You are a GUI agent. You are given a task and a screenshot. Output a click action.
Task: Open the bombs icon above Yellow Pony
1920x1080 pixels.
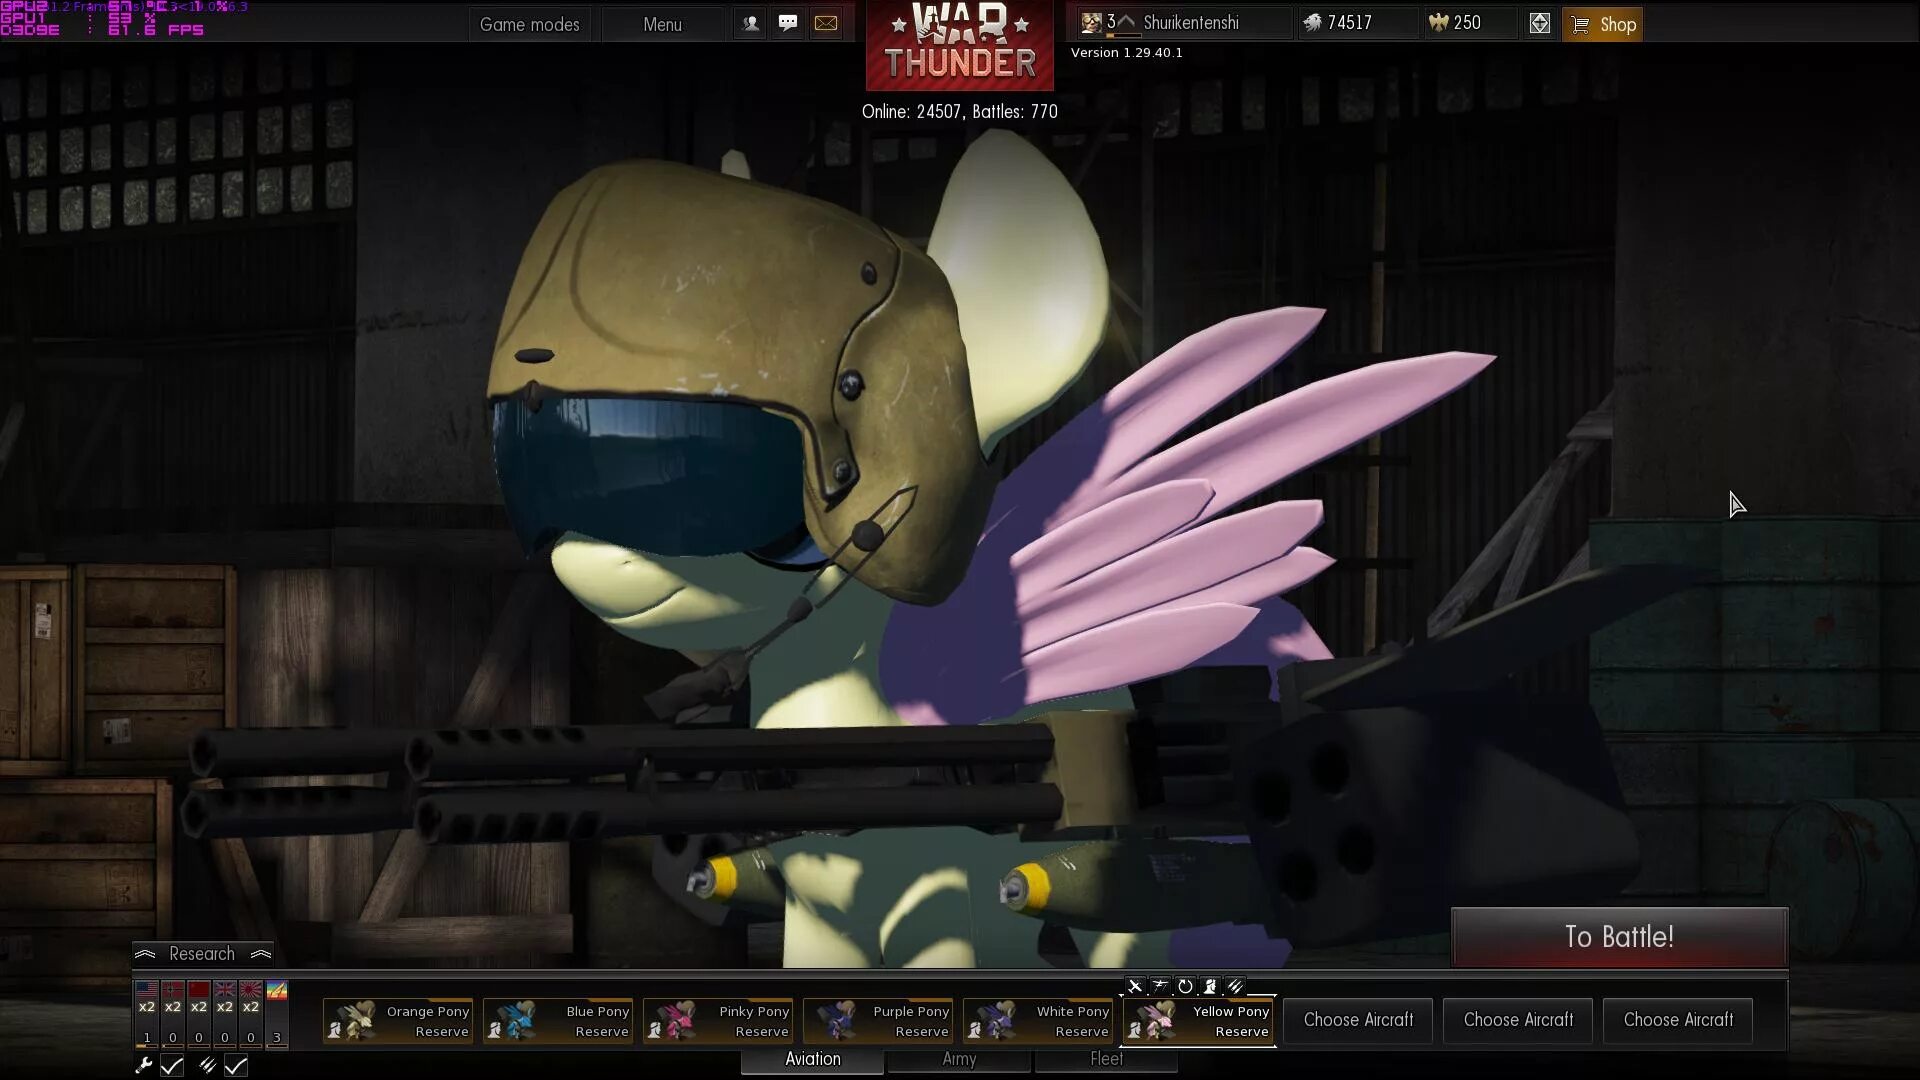coord(1236,986)
